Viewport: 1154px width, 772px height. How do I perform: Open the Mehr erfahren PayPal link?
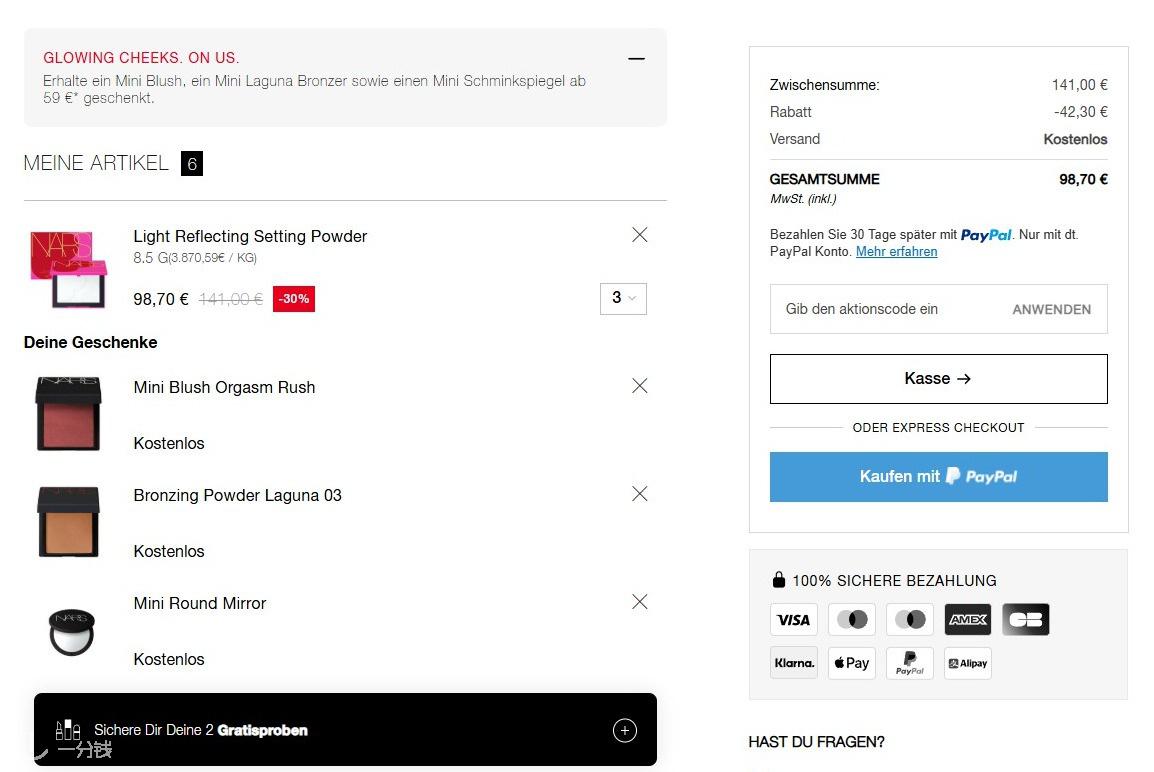[x=896, y=252]
